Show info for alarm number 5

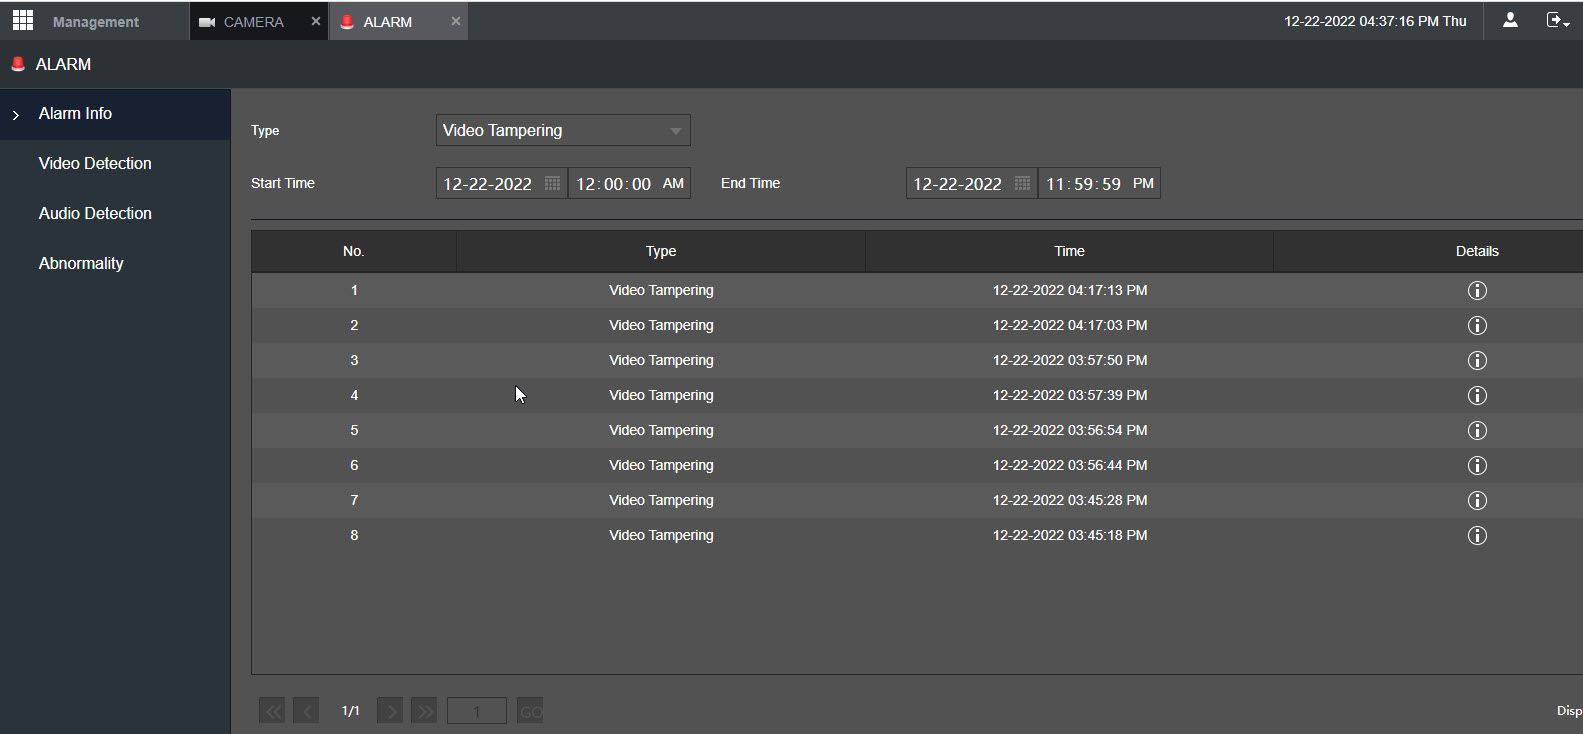click(1477, 430)
